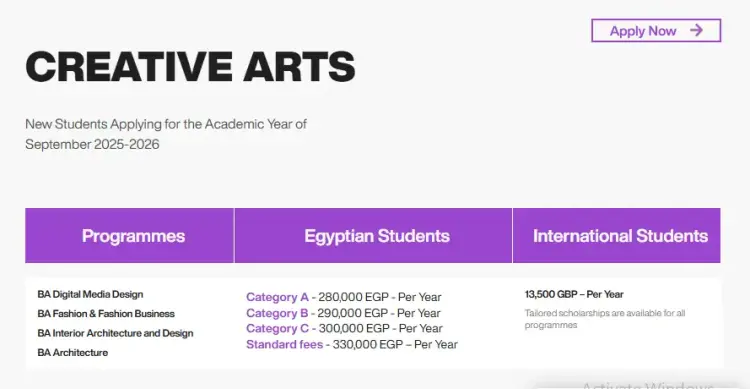Click the September 2025-2026 academic year text
Viewport: 750px width, 389px height.
click(92, 144)
